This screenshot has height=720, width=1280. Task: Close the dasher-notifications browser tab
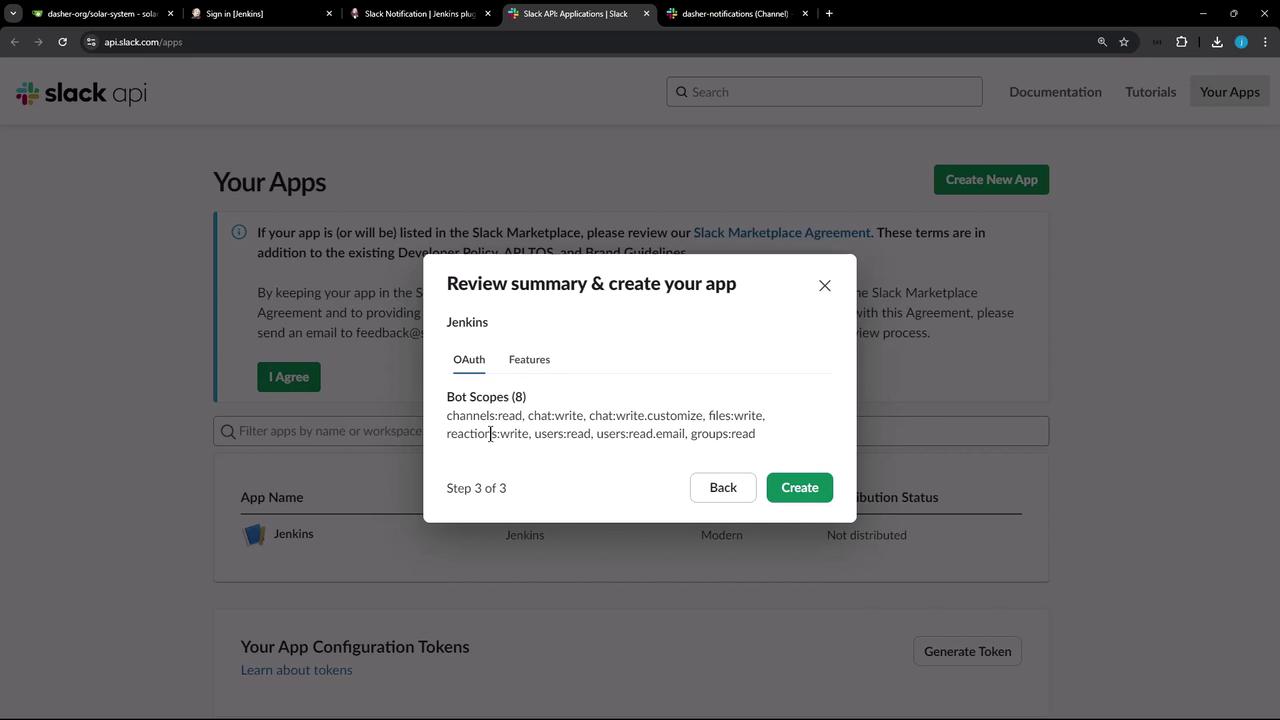click(x=805, y=14)
